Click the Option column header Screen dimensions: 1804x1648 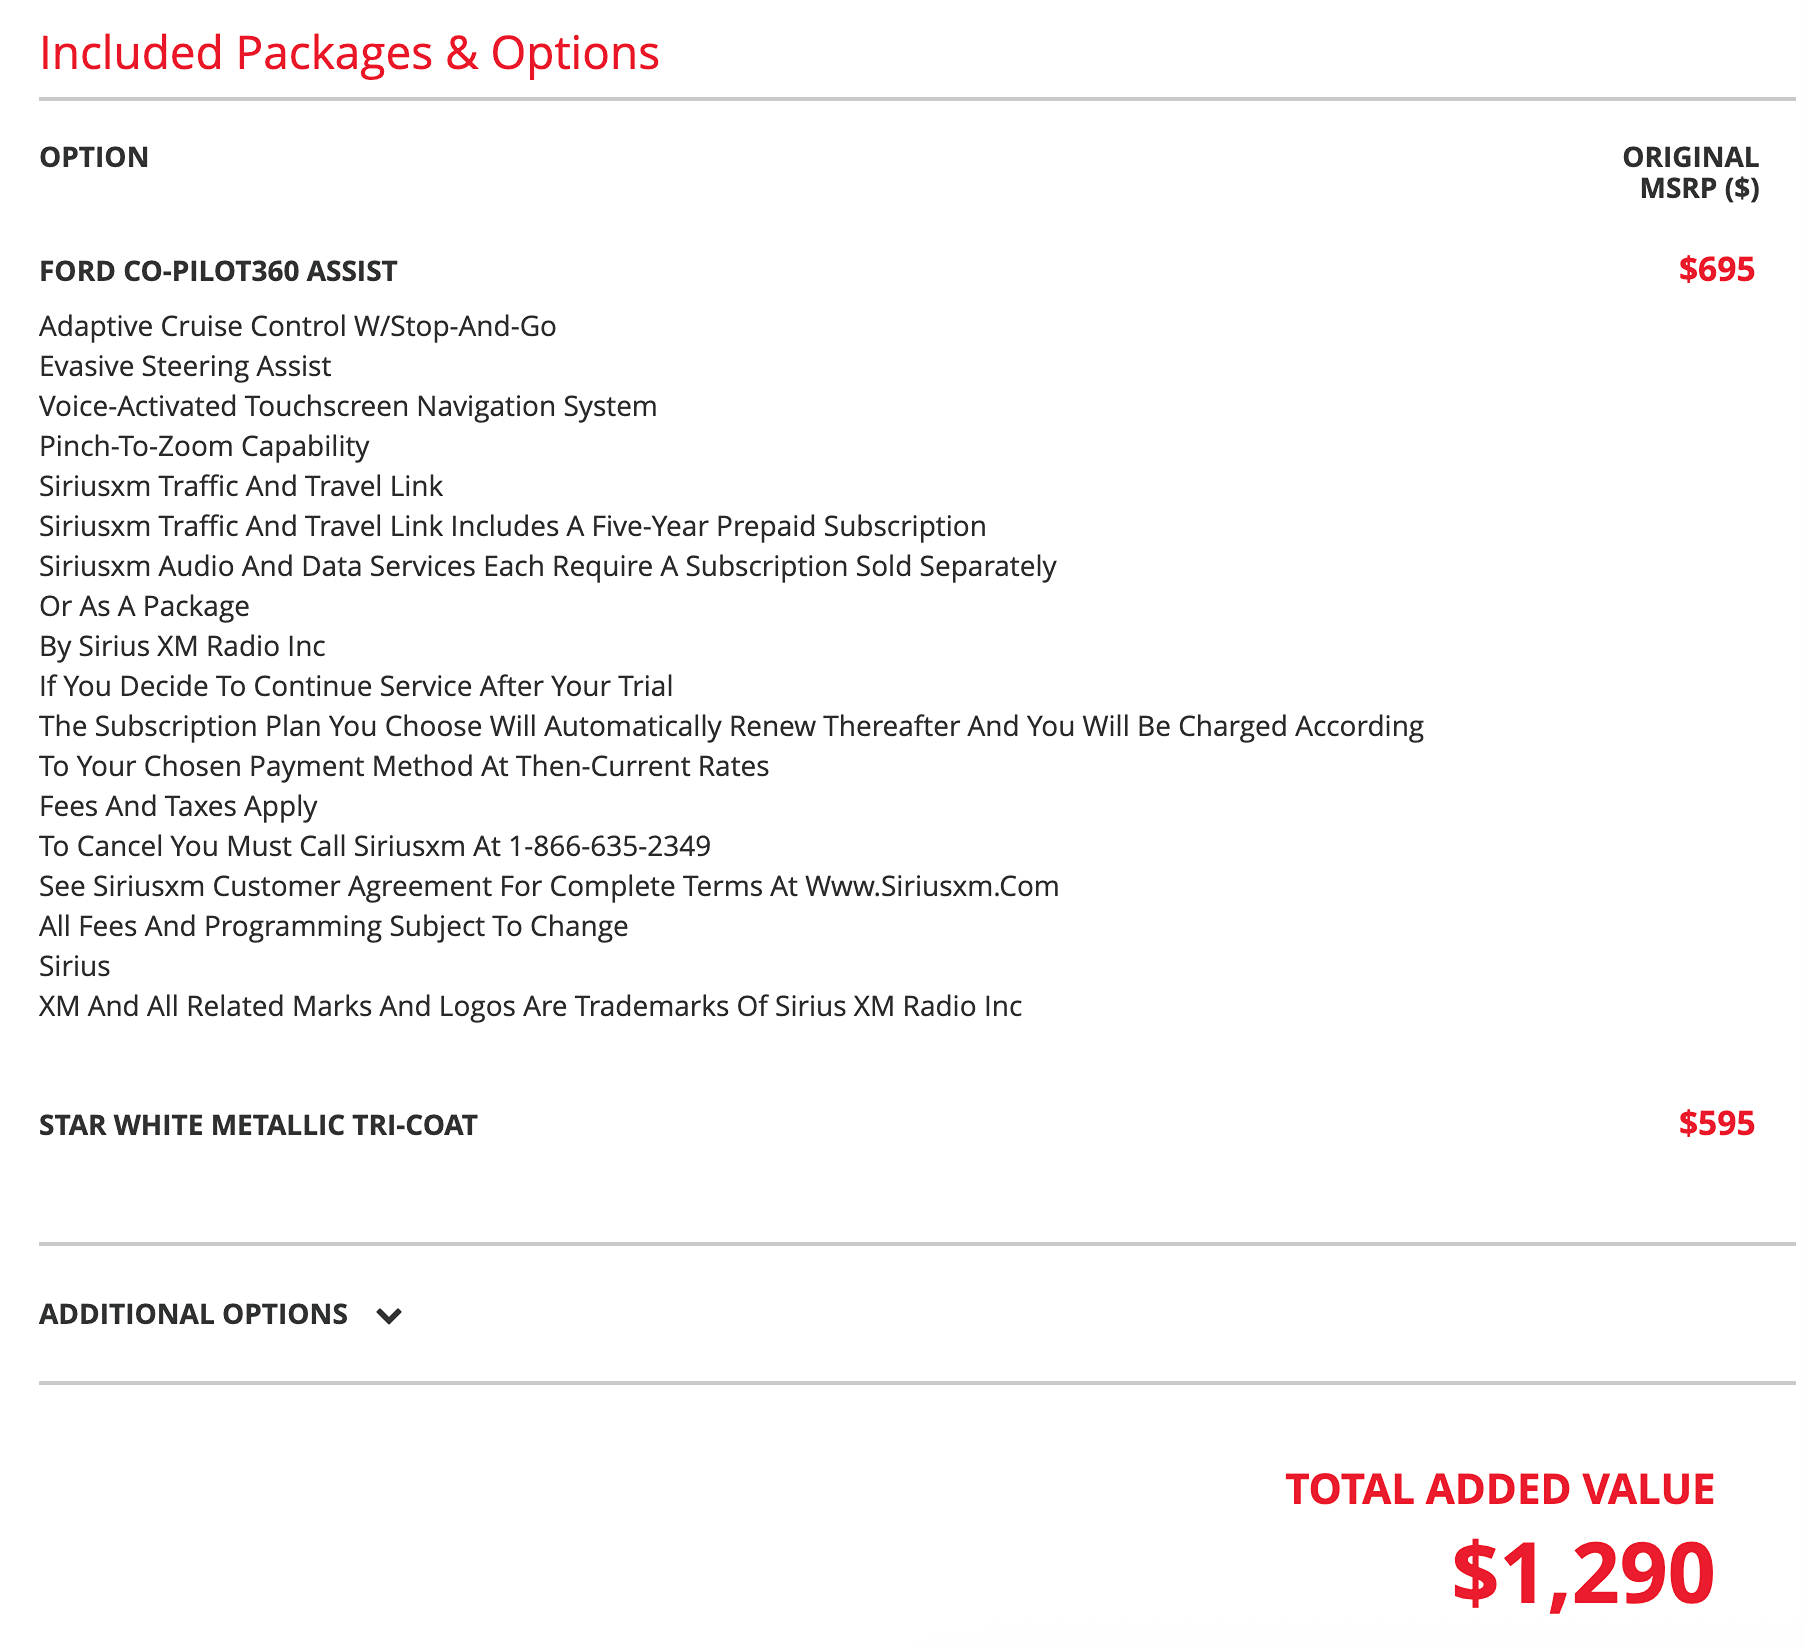pos(94,157)
